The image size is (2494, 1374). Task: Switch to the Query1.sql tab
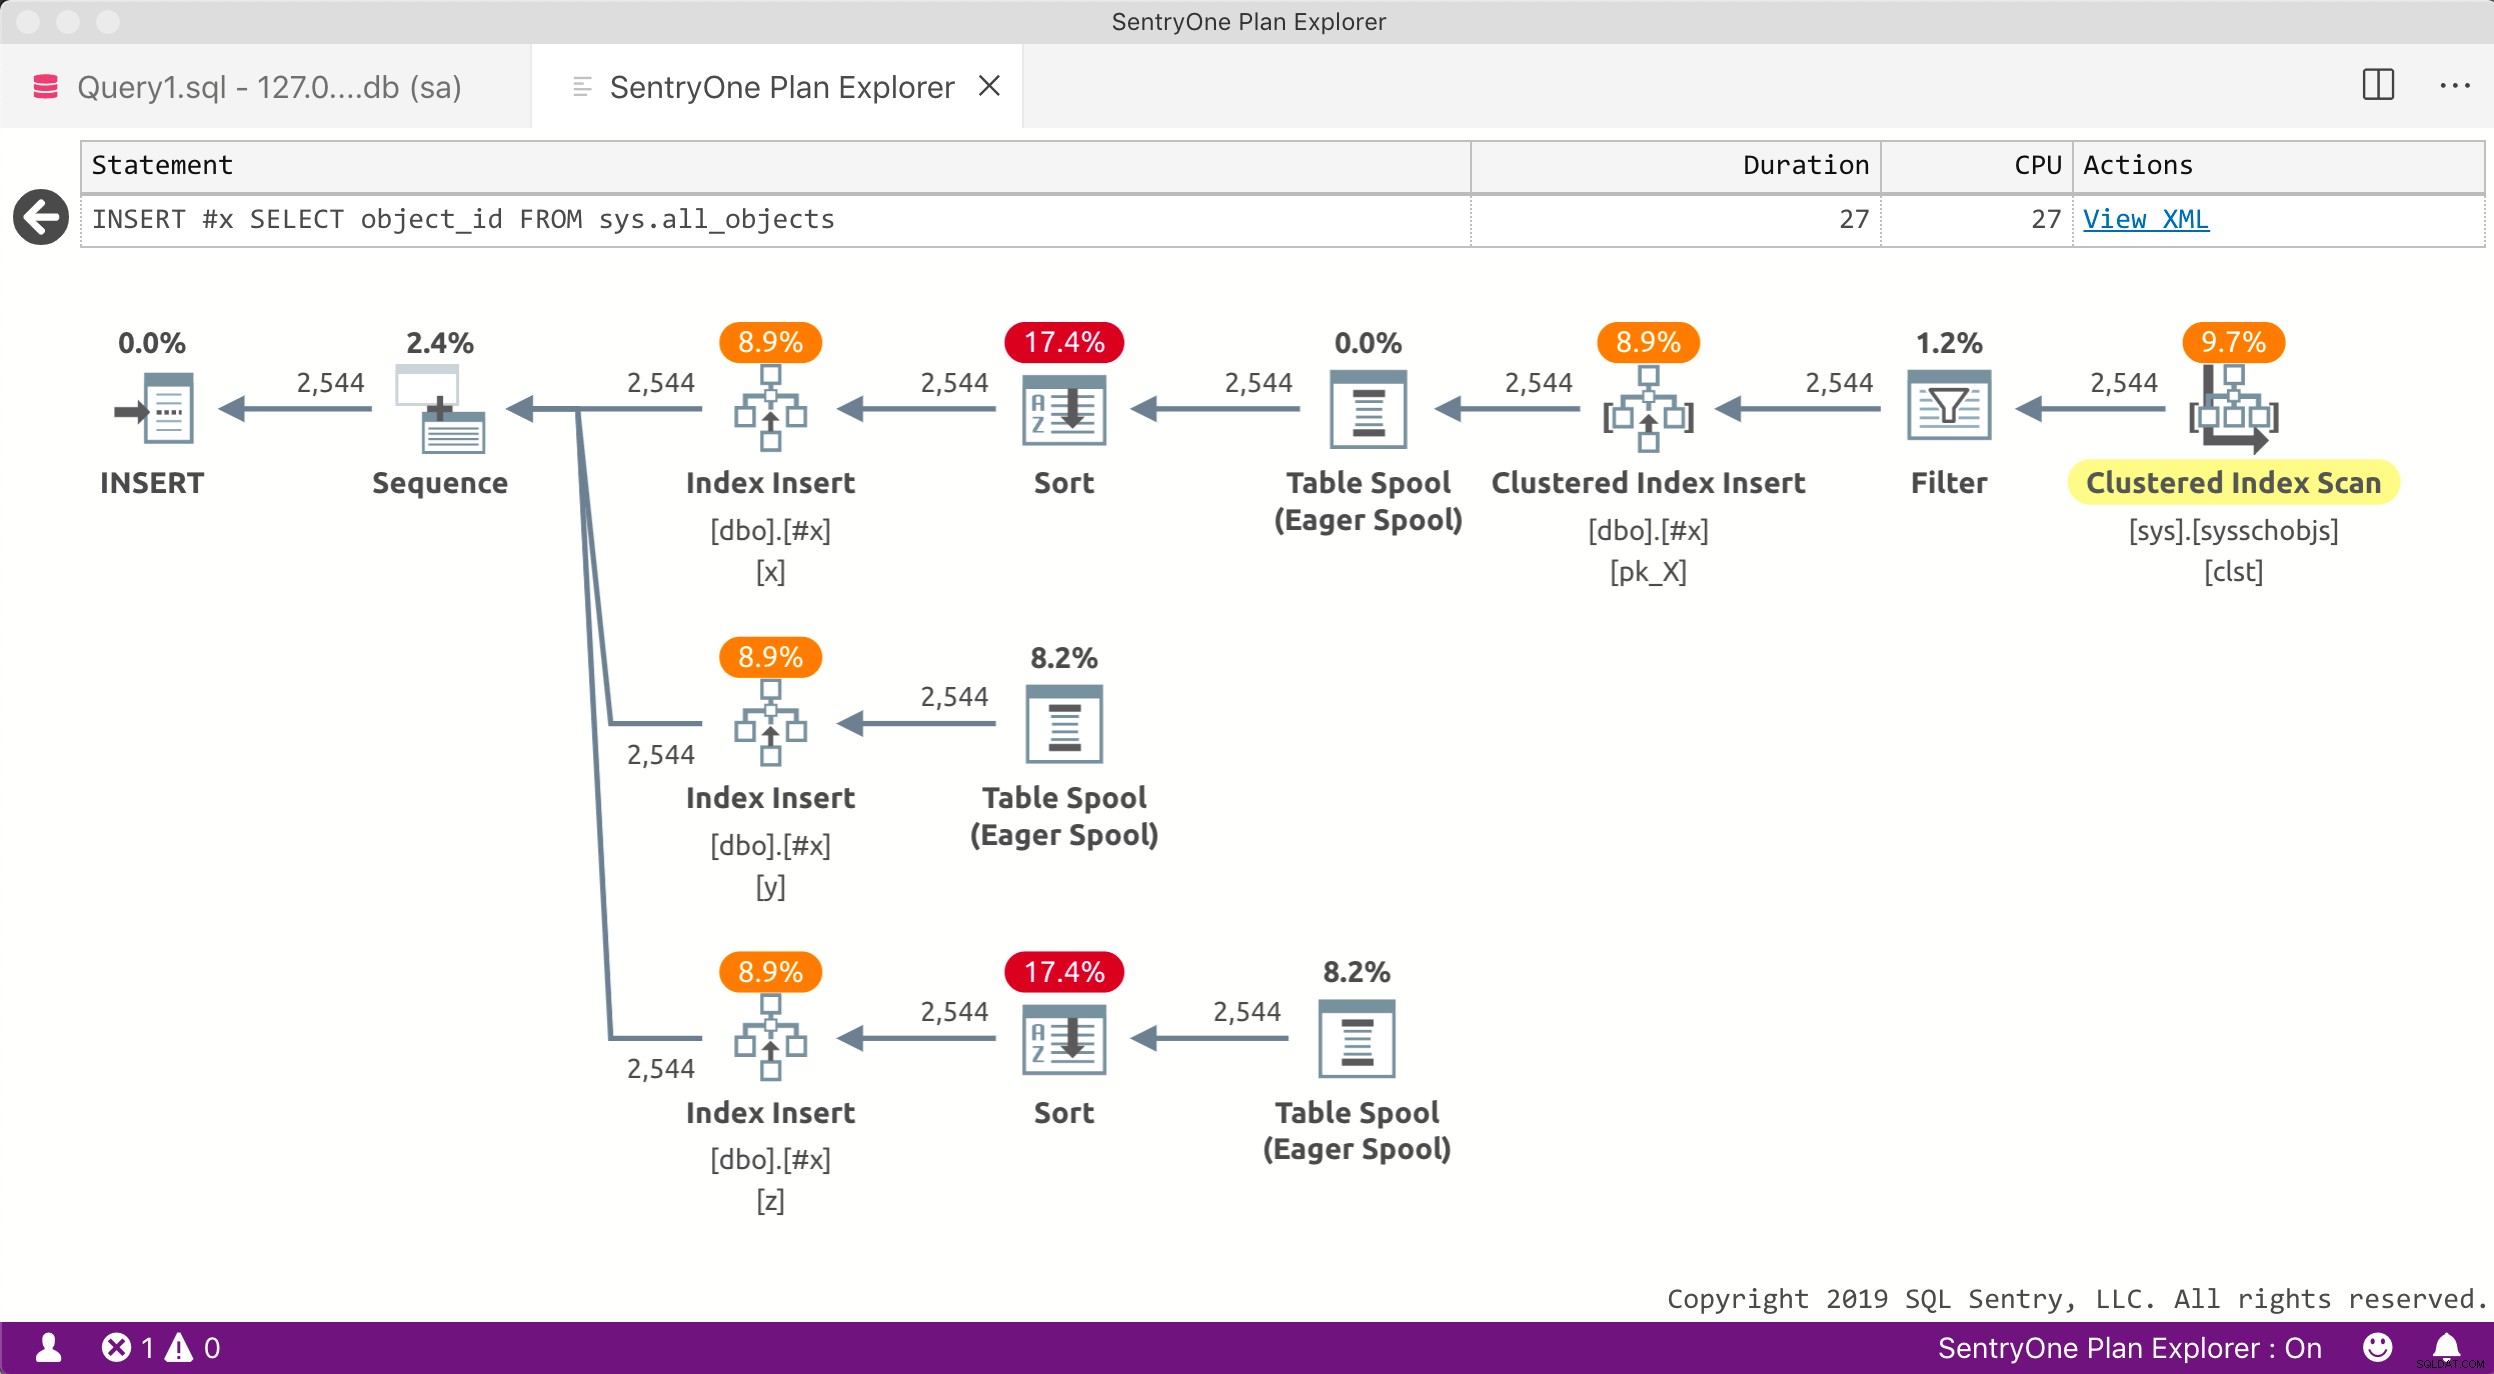[265, 86]
